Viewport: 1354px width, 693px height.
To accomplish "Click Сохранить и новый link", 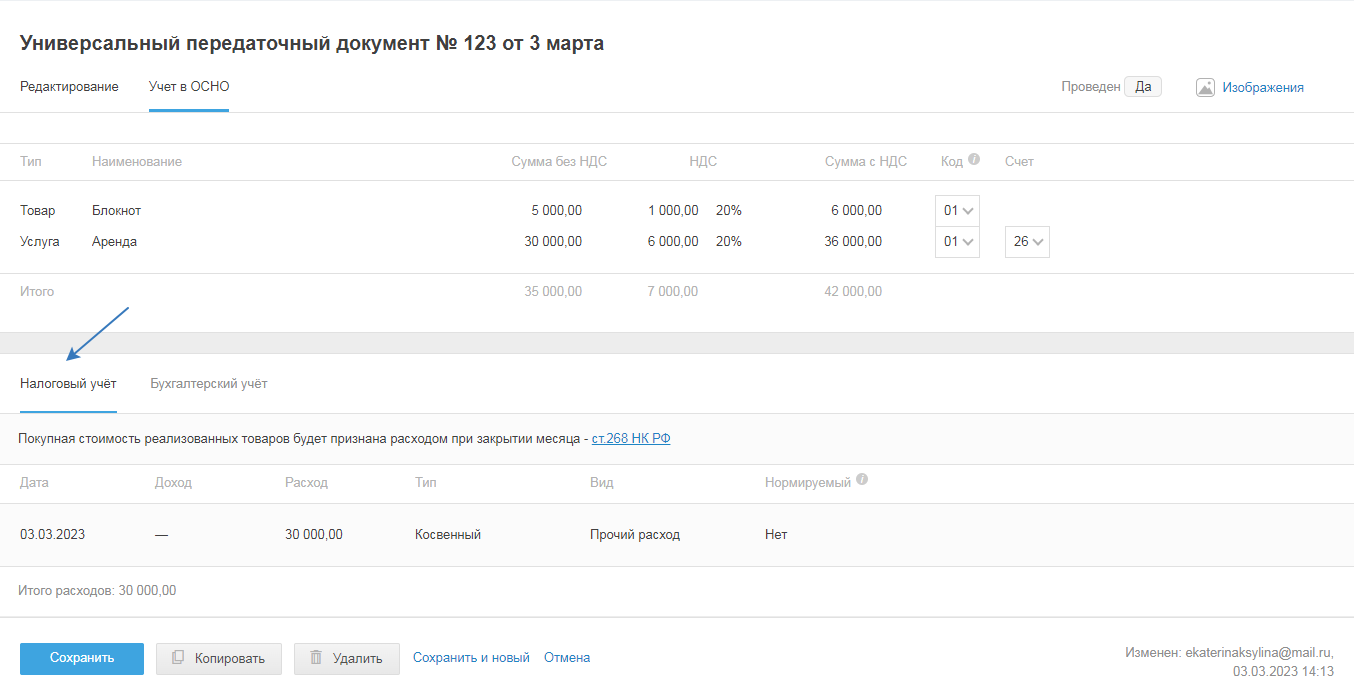I will tap(471, 658).
